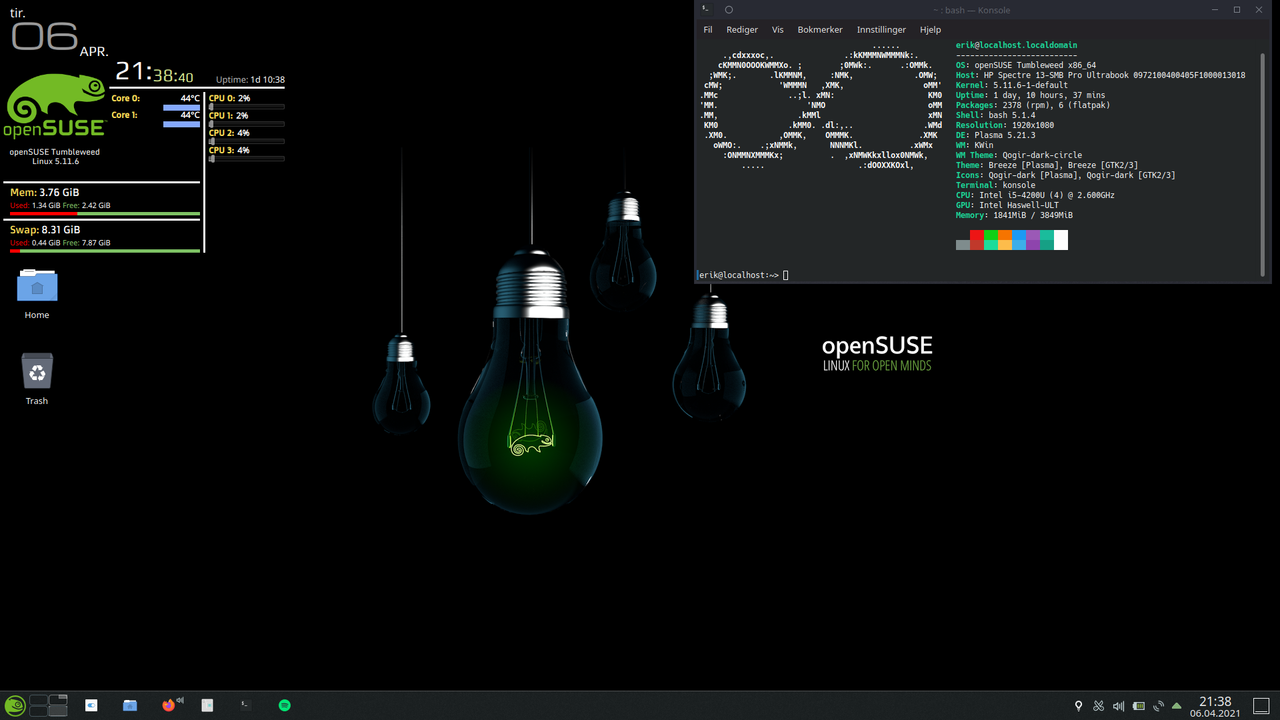Open the Bokmerker menu in Konsole
Screen dimensions: 1280x720
[x=820, y=29]
